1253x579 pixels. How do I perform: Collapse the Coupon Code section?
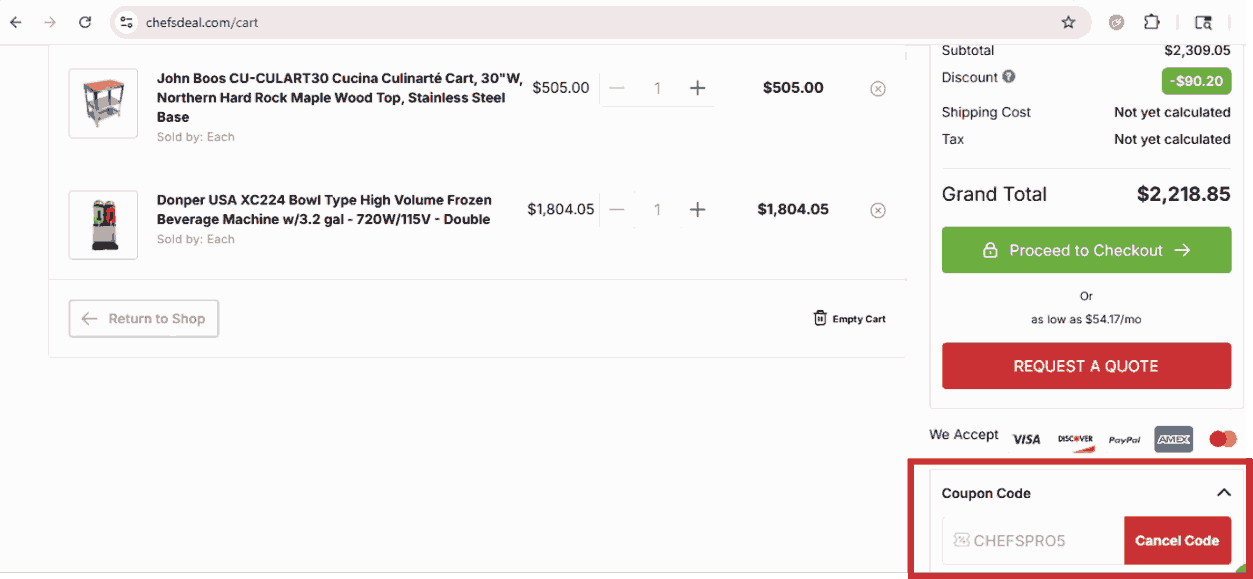click(x=1223, y=493)
